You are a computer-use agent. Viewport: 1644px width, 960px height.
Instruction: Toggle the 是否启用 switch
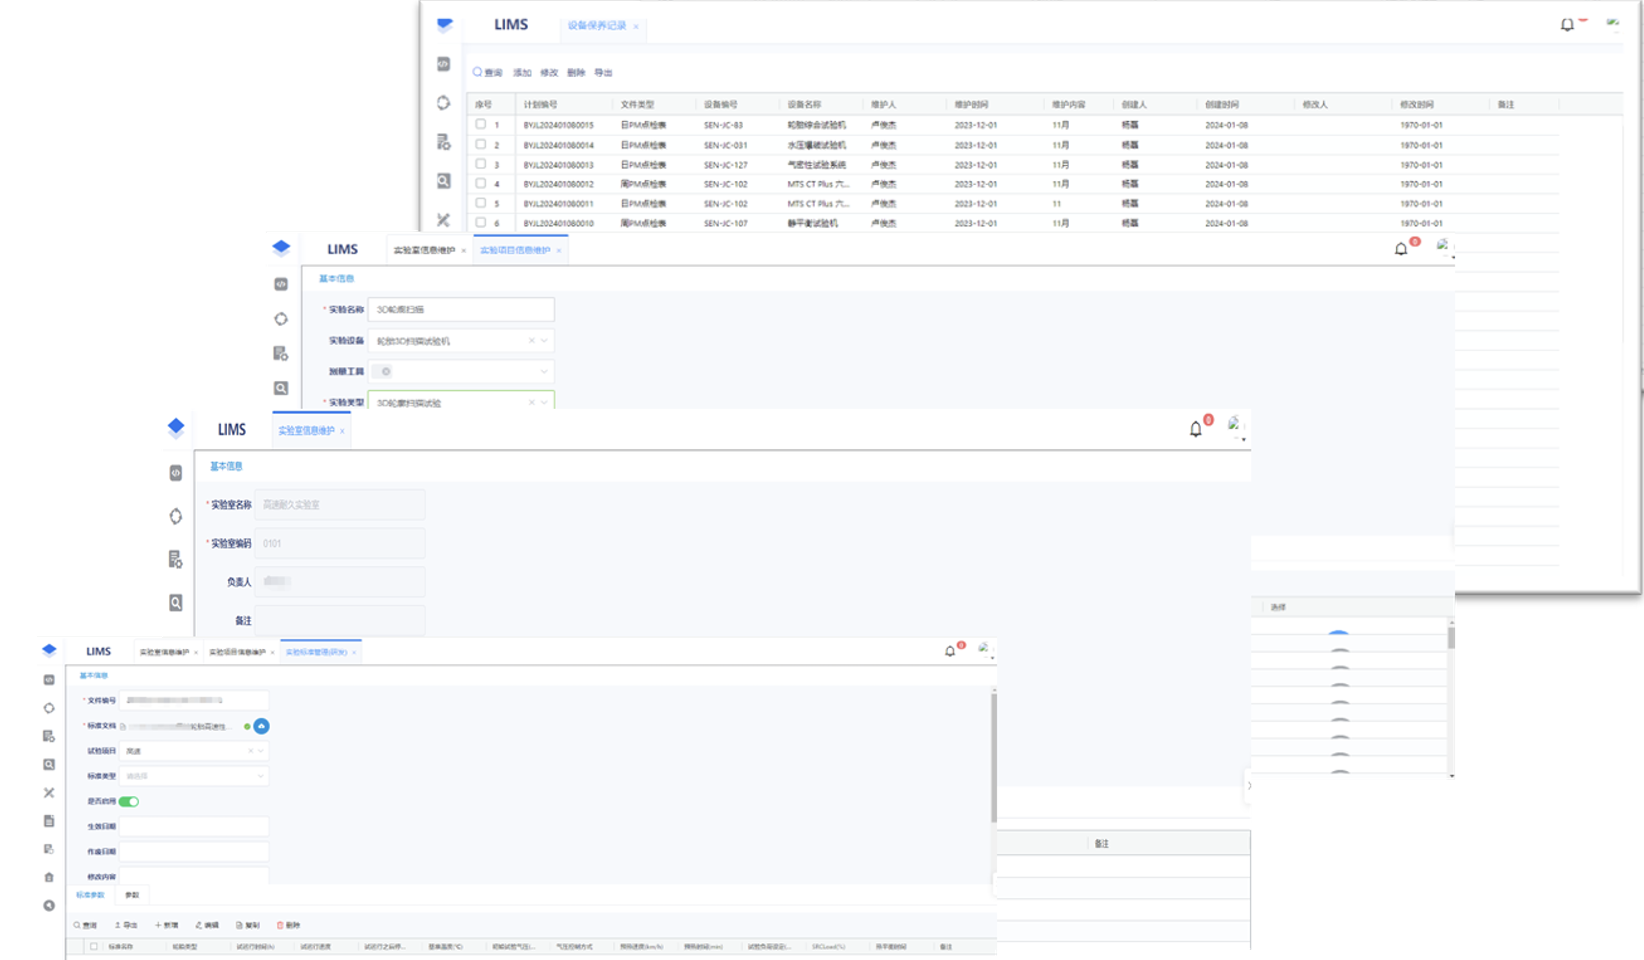coord(129,801)
